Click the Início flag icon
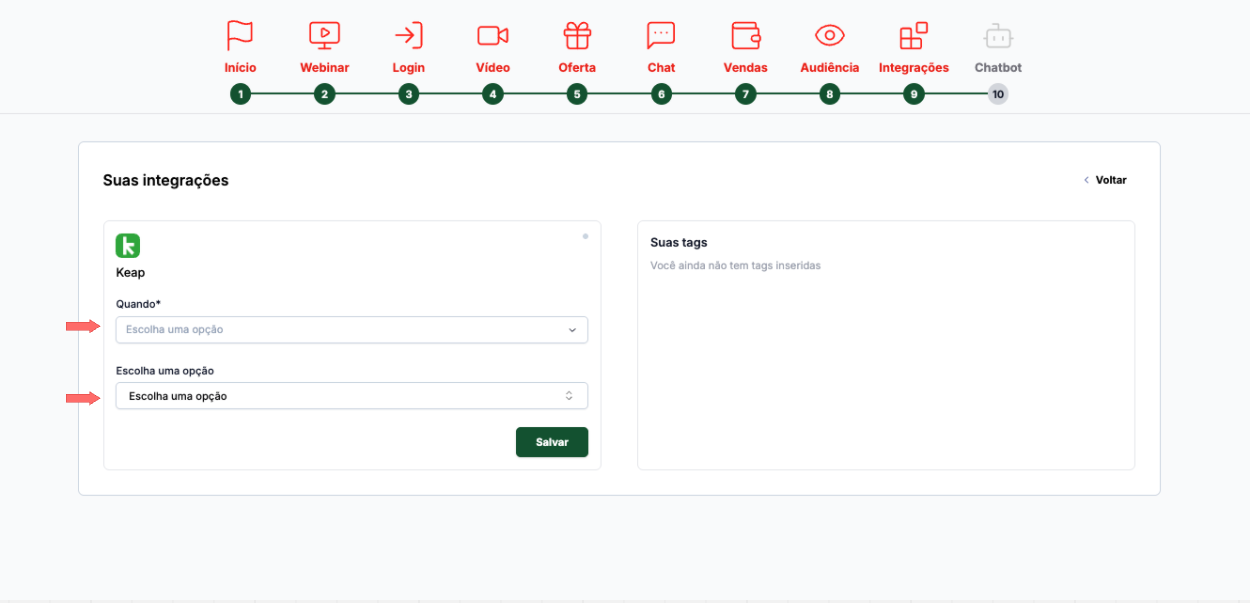The height and width of the screenshot is (603, 1250). (240, 35)
